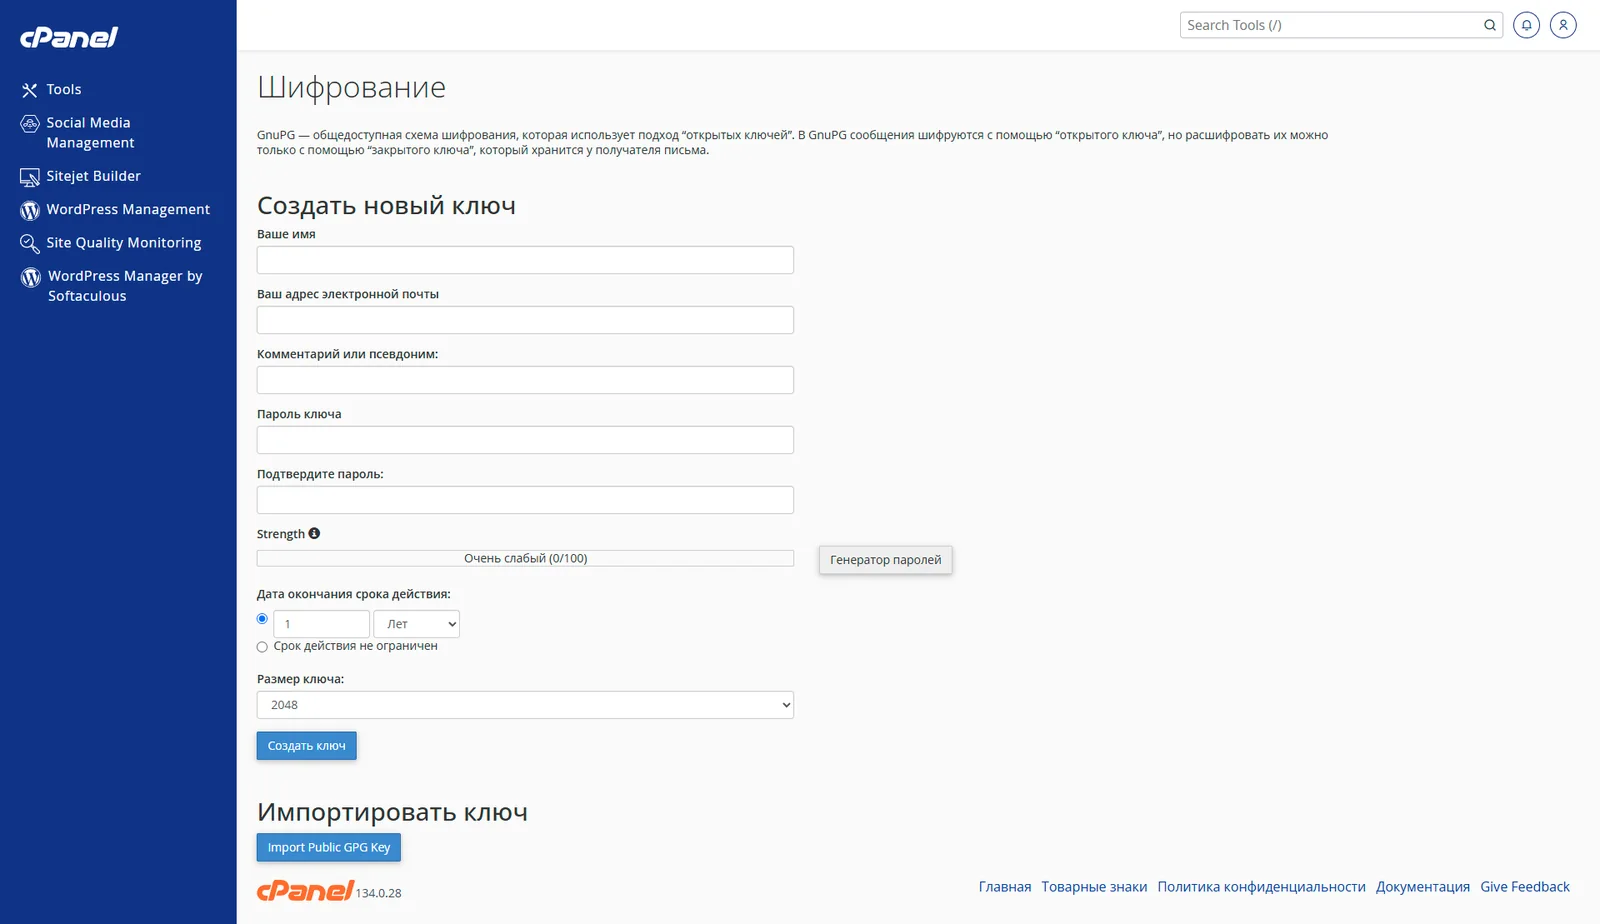This screenshot has height=924, width=1600.
Task: Open Tools in the sidebar
Action: 64,89
